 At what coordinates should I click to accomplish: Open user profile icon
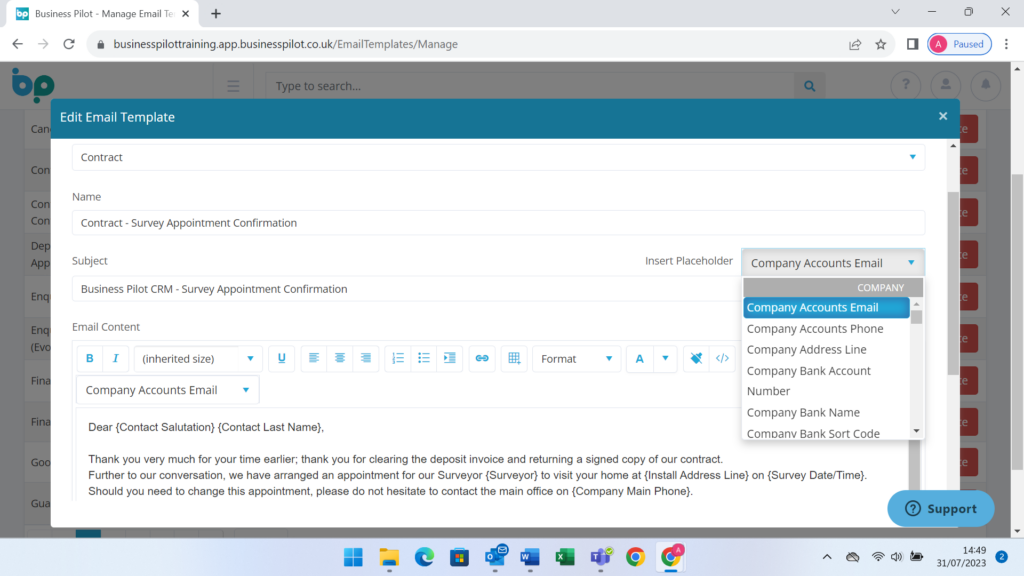click(946, 85)
